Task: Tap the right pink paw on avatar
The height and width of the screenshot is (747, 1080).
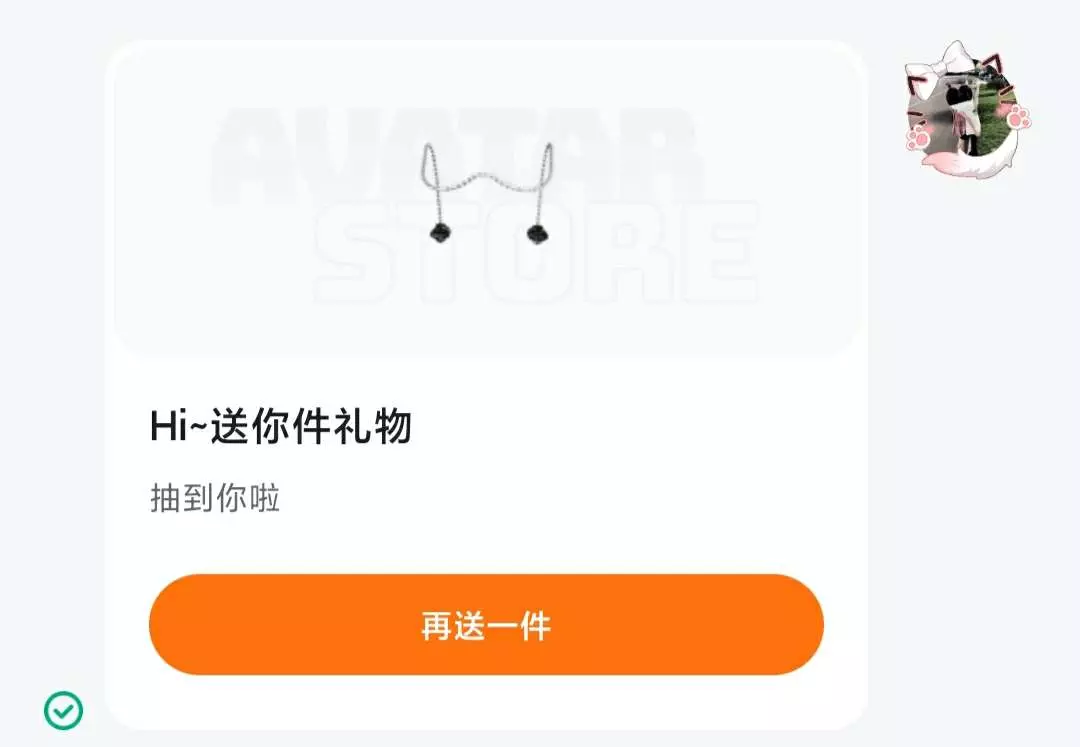Action: (x=1019, y=116)
